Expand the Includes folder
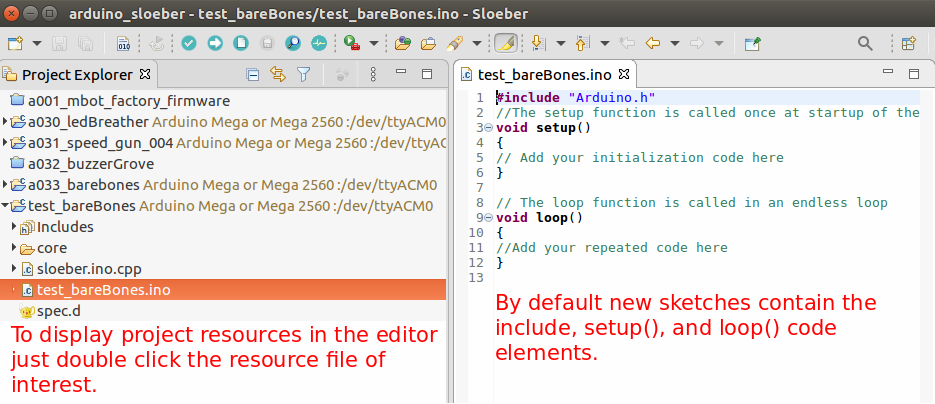The image size is (935, 404). pyautogui.click(x=14, y=227)
